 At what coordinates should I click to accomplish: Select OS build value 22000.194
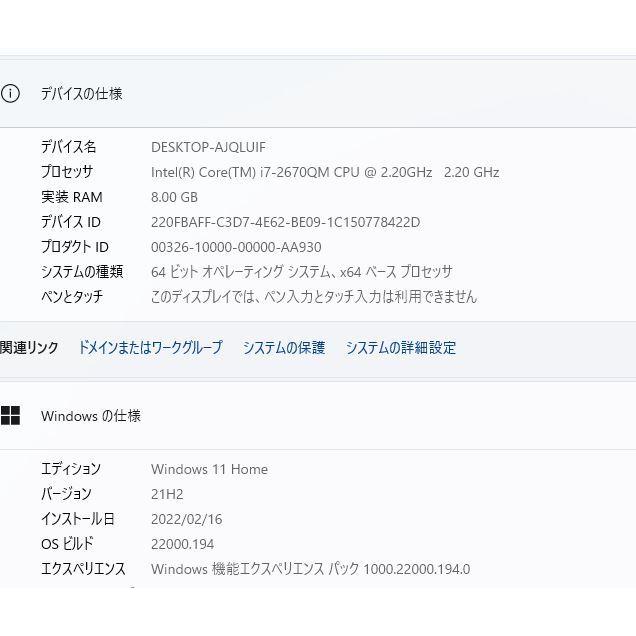click(183, 544)
